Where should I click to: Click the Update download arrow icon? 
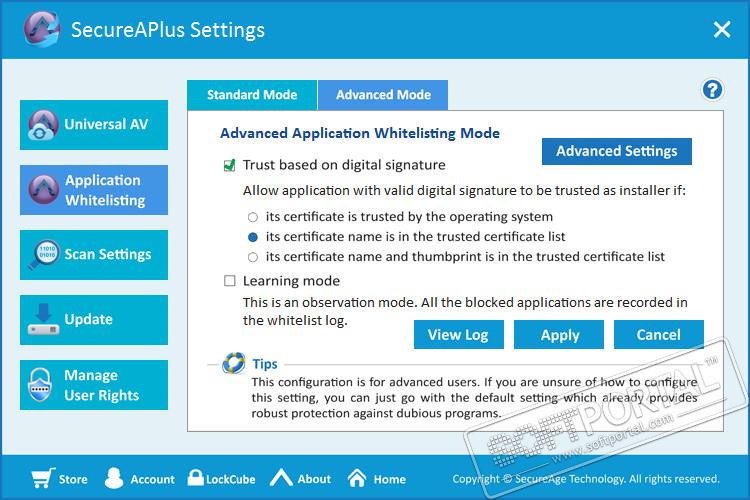click(x=44, y=319)
